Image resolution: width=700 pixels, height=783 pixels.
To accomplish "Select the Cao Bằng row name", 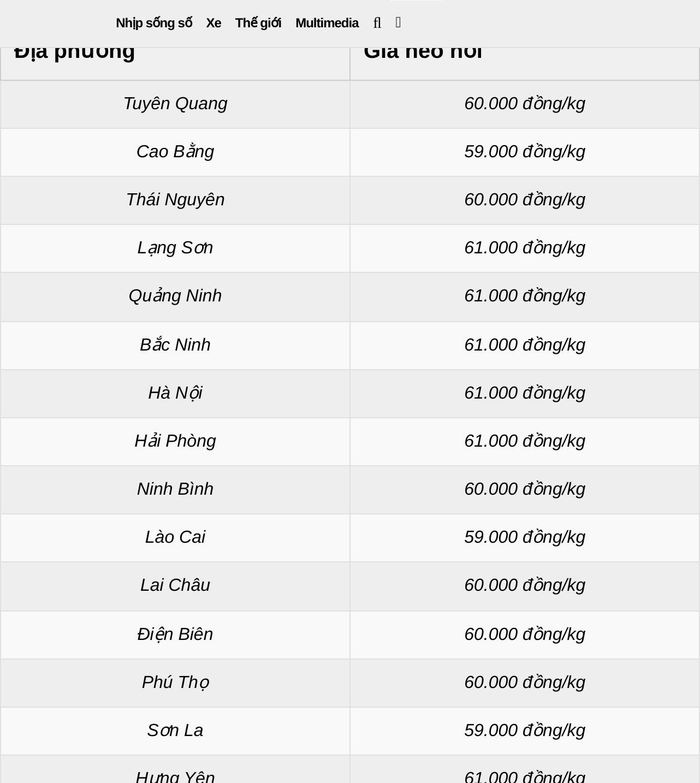I will (175, 152).
